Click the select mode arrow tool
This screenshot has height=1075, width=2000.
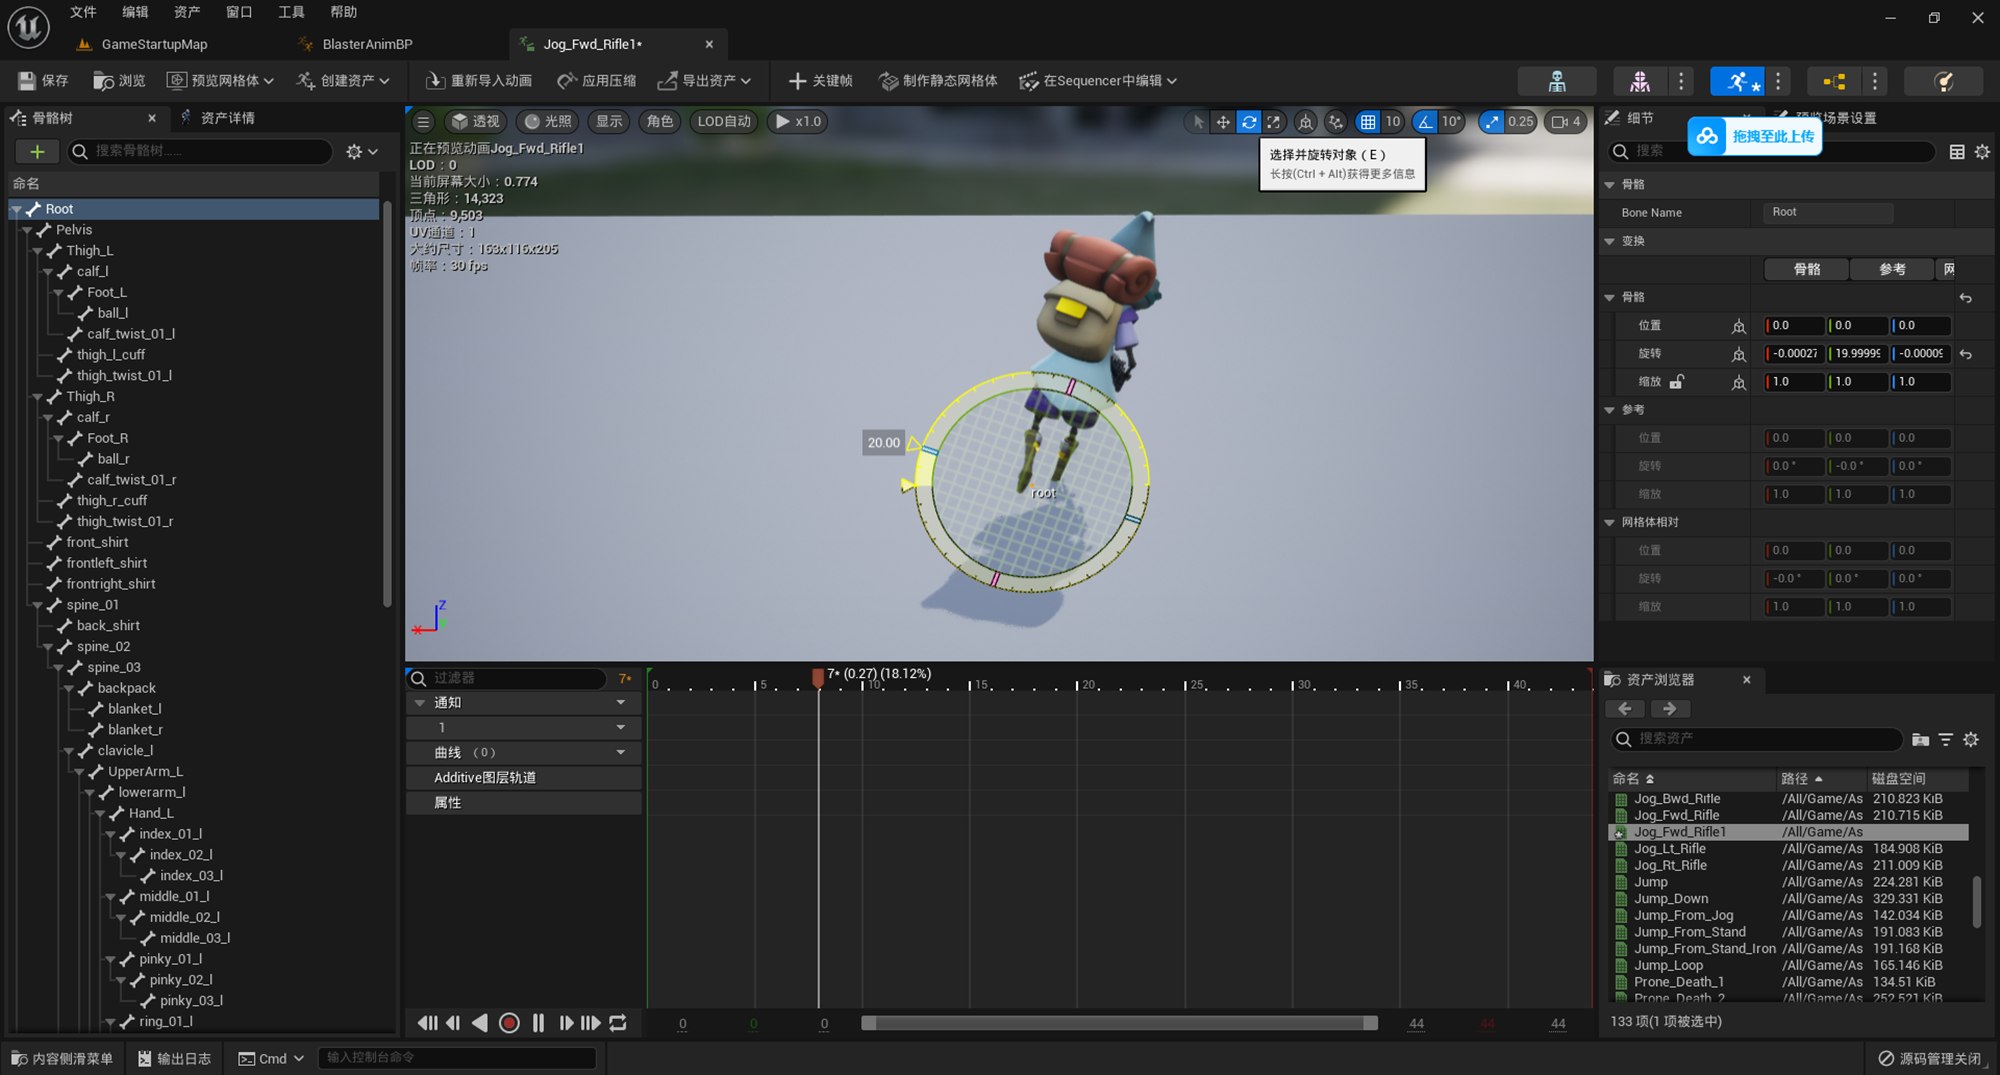[1198, 122]
